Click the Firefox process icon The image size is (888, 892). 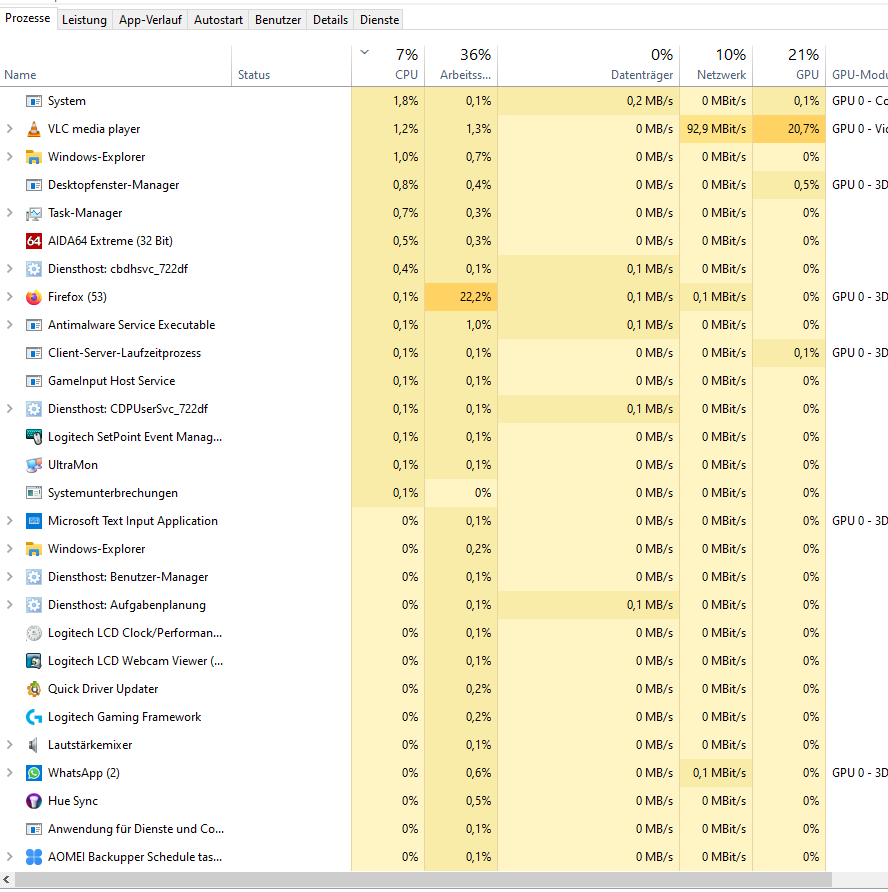tap(34, 297)
